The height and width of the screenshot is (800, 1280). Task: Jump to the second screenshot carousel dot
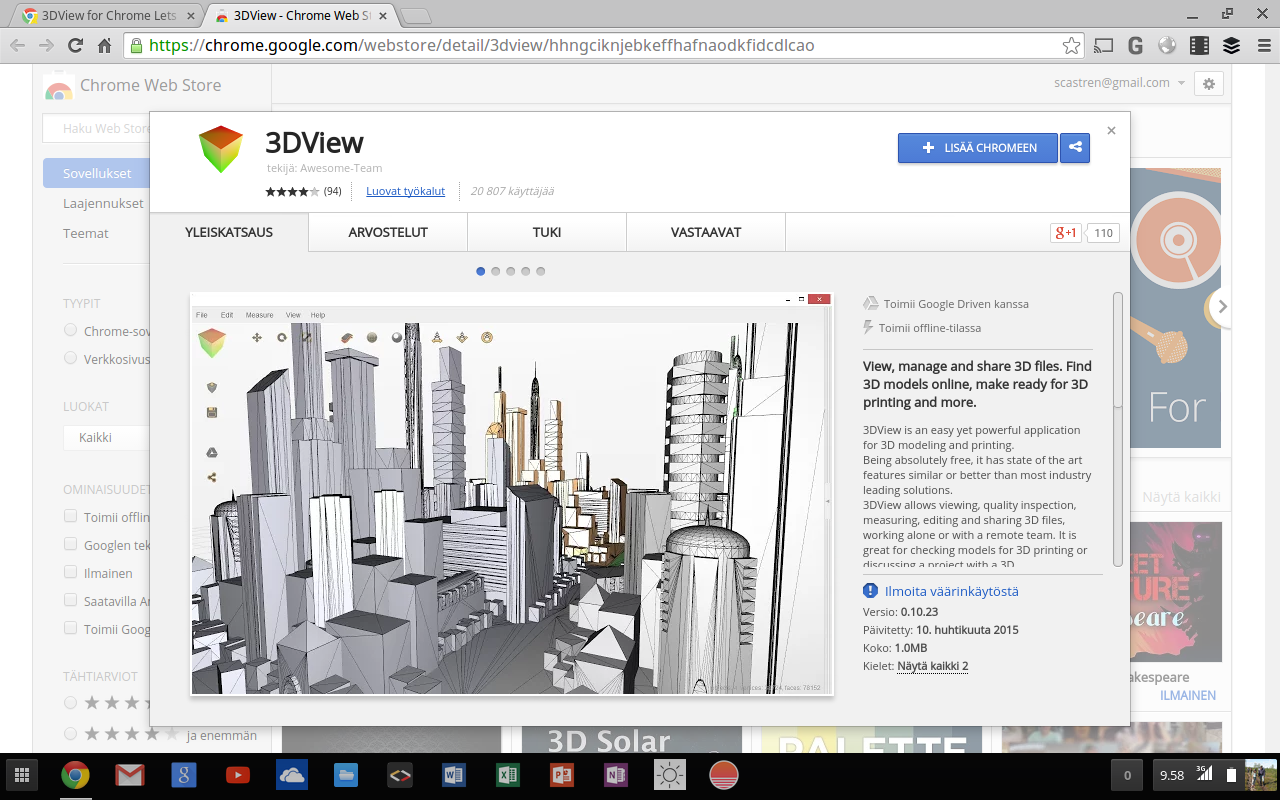(x=496, y=271)
